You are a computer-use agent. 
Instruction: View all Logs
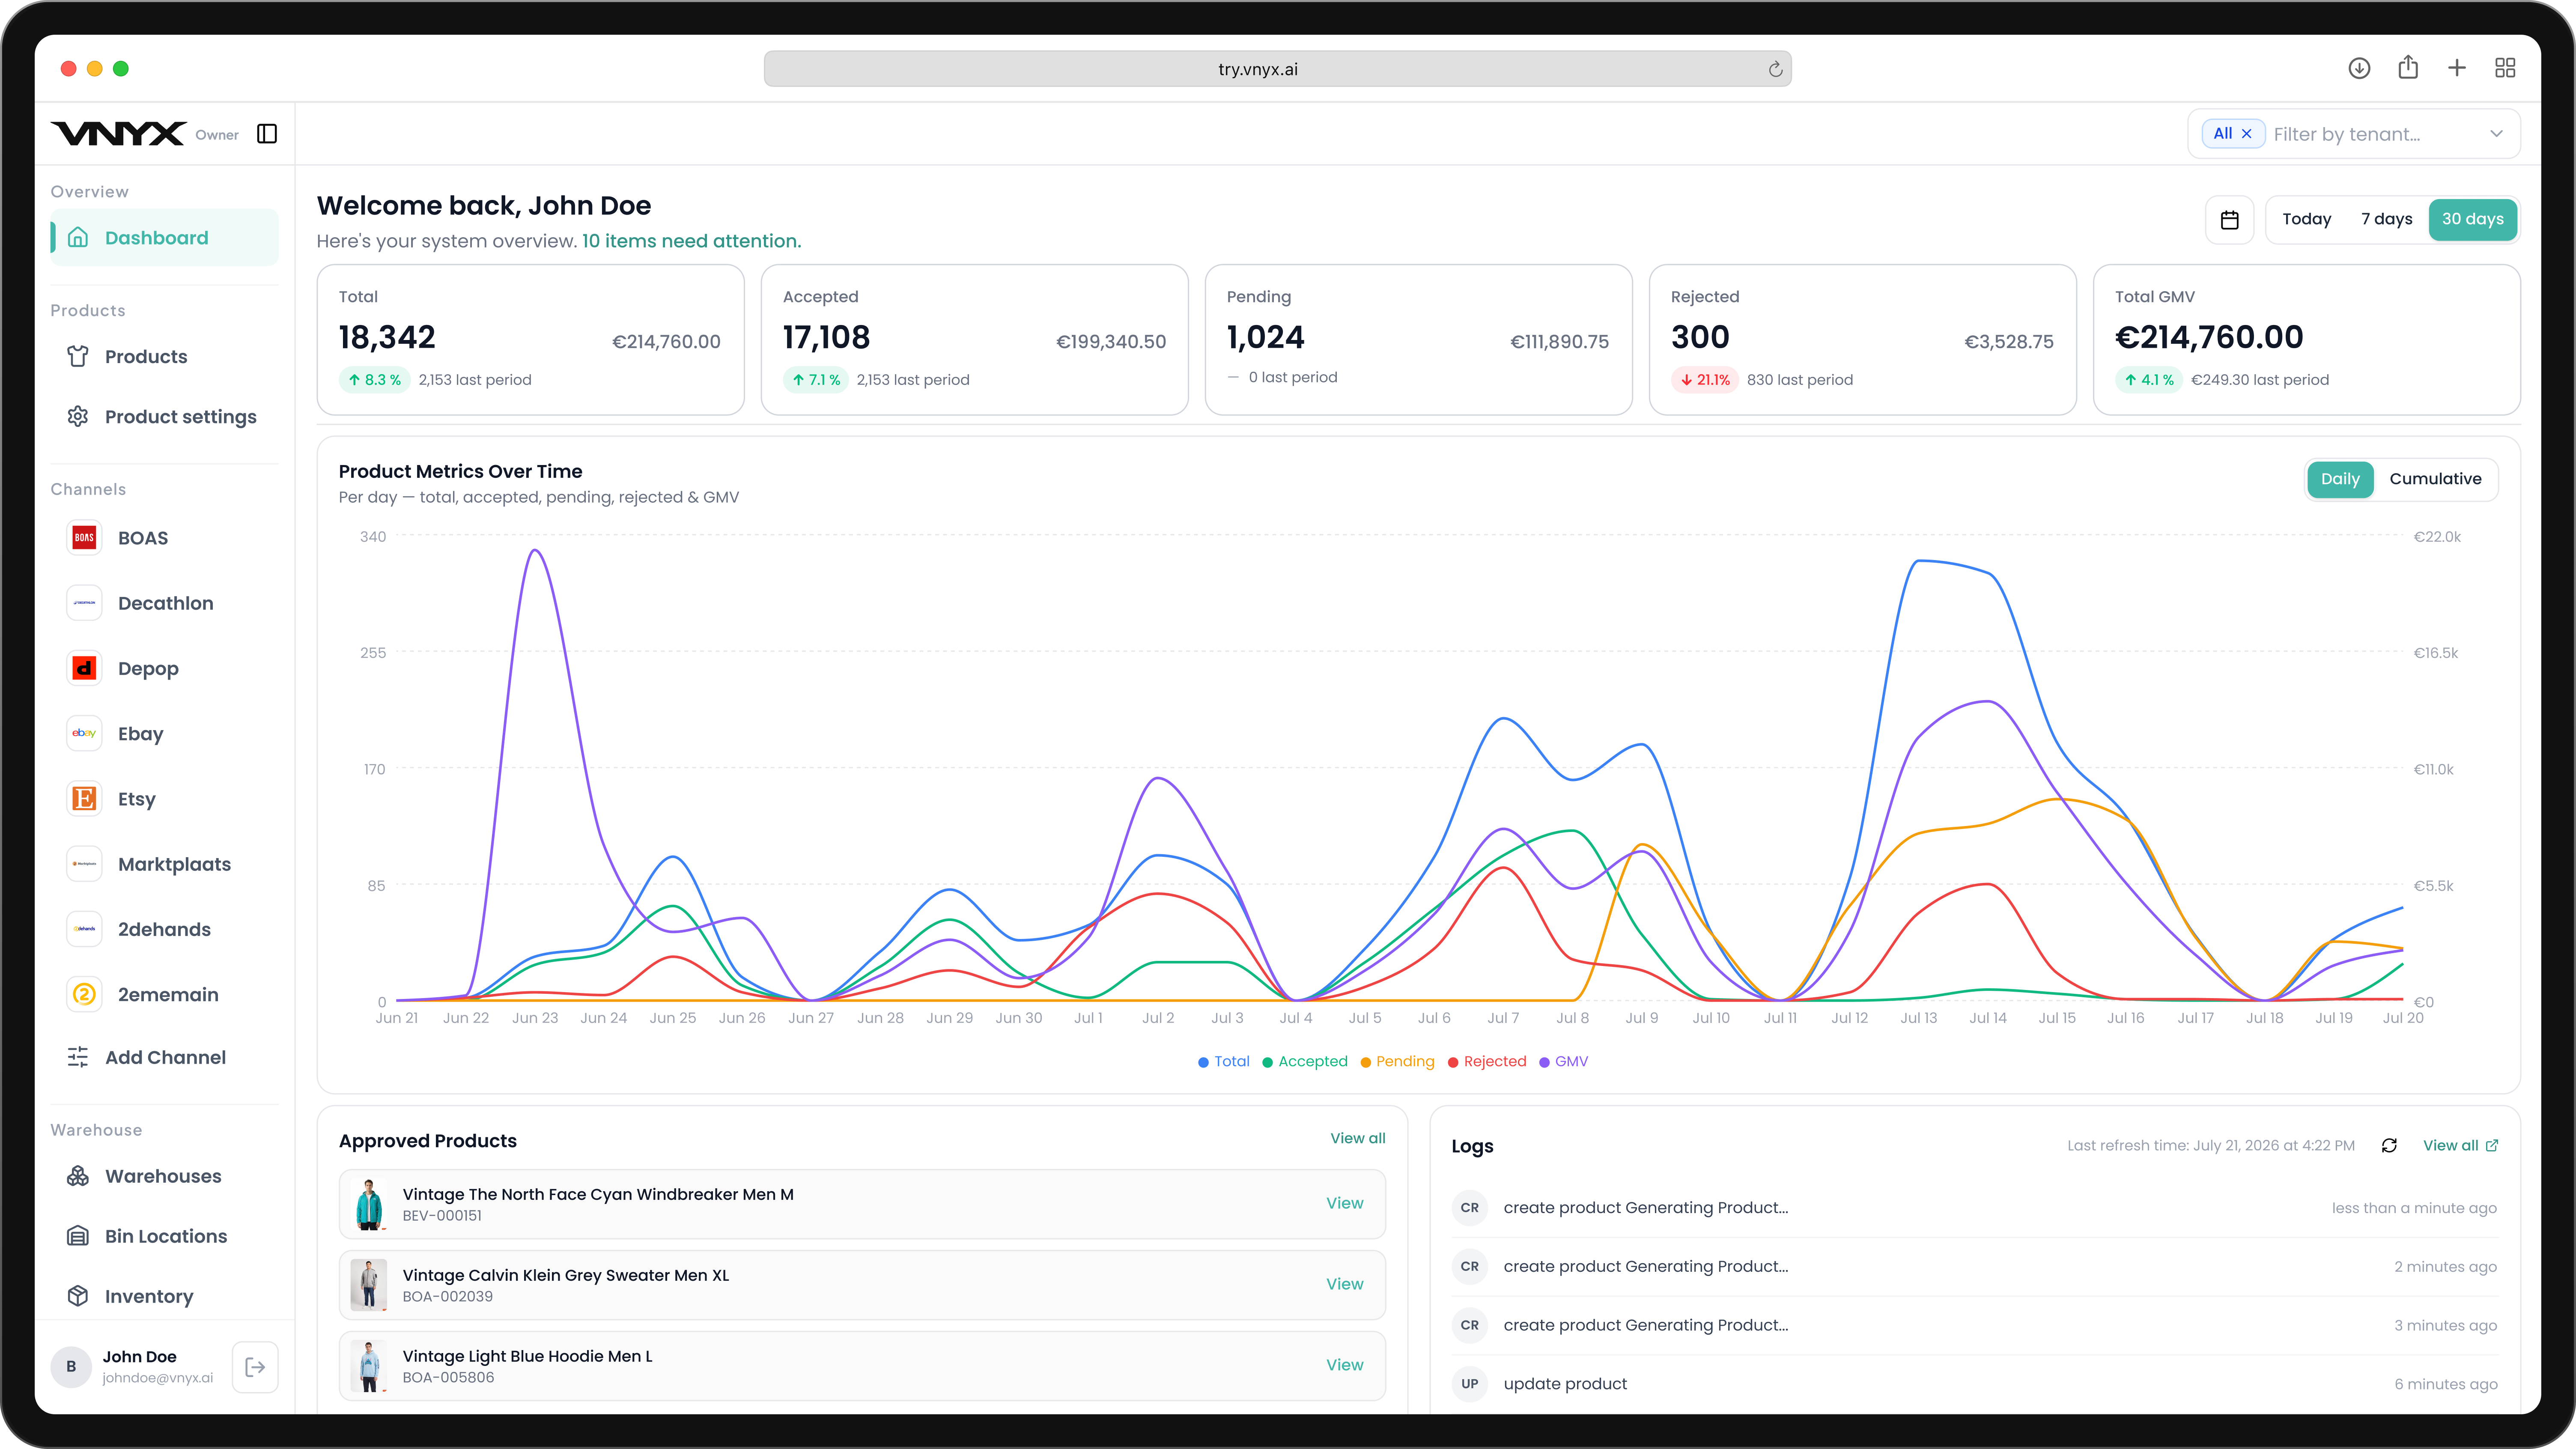[2460, 1146]
